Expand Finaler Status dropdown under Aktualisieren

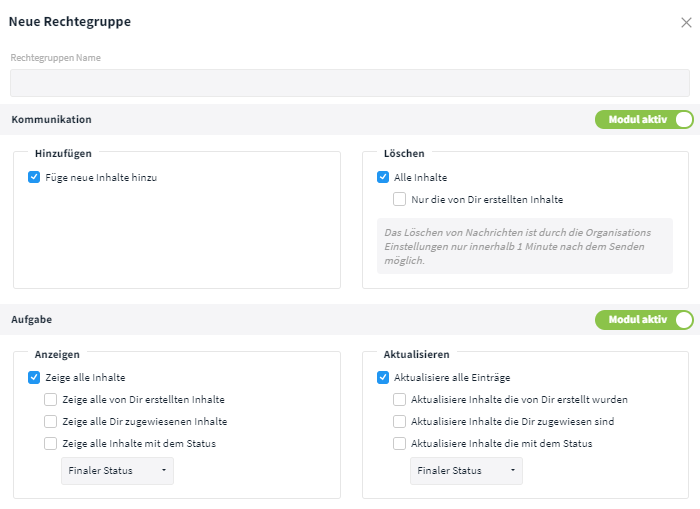tap(466, 471)
